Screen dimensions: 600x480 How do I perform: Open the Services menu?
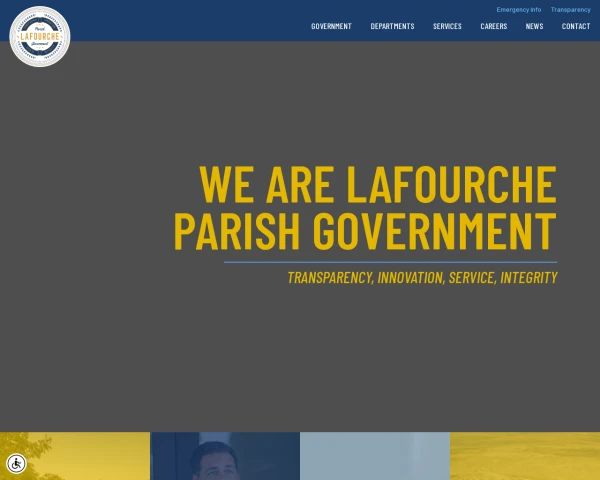(447, 26)
